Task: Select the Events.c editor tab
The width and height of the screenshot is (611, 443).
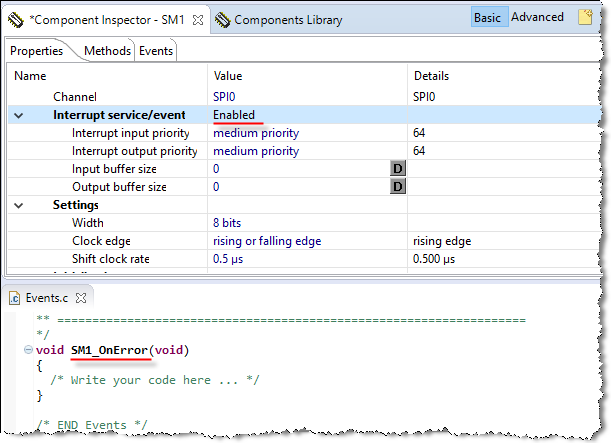Action: (47, 298)
